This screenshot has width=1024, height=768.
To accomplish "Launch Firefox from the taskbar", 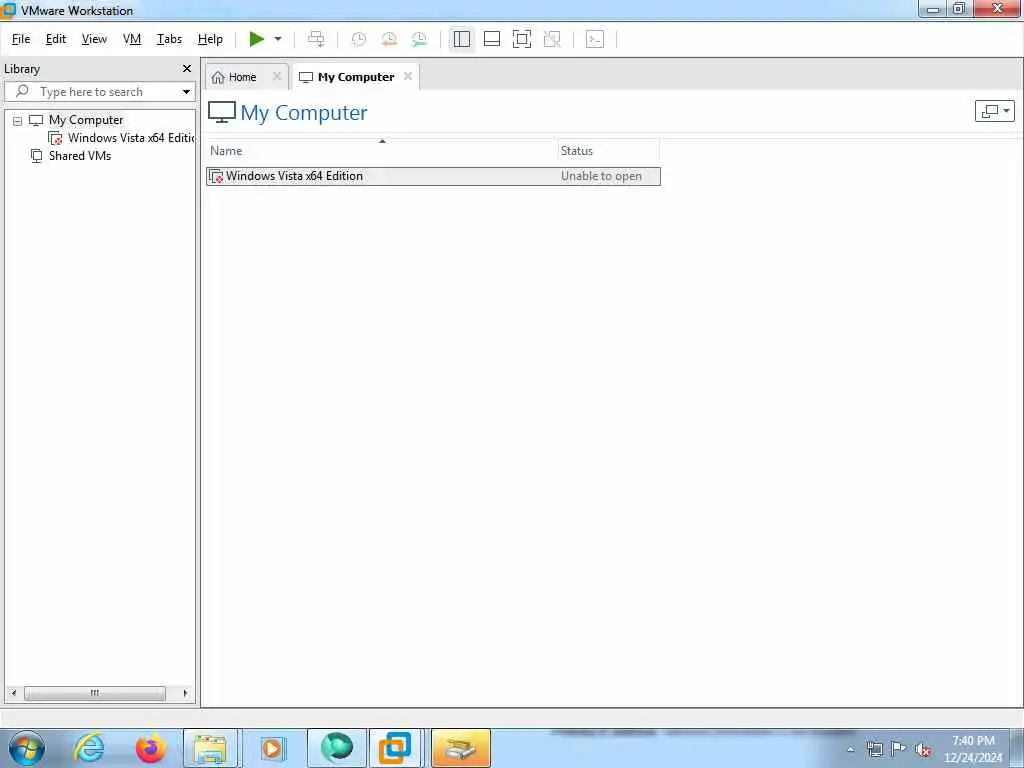I will 150,748.
